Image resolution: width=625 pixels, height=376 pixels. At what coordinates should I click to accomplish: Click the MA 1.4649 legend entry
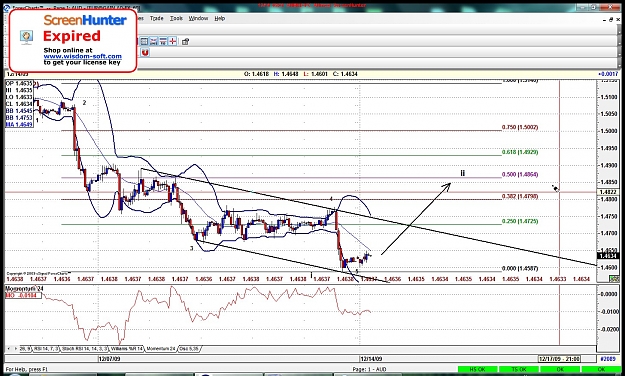coord(19,124)
